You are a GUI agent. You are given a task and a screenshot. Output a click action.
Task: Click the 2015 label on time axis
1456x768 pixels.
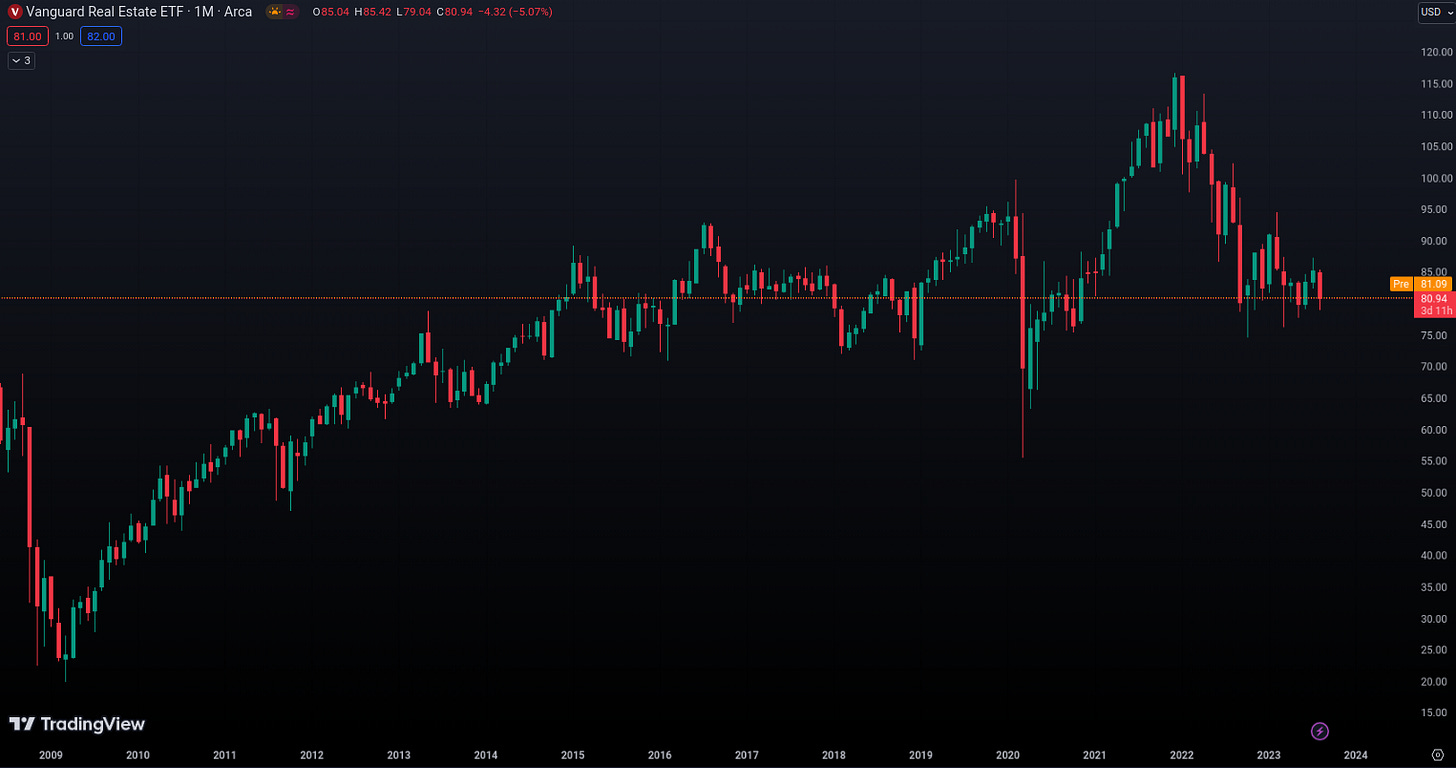pos(572,756)
